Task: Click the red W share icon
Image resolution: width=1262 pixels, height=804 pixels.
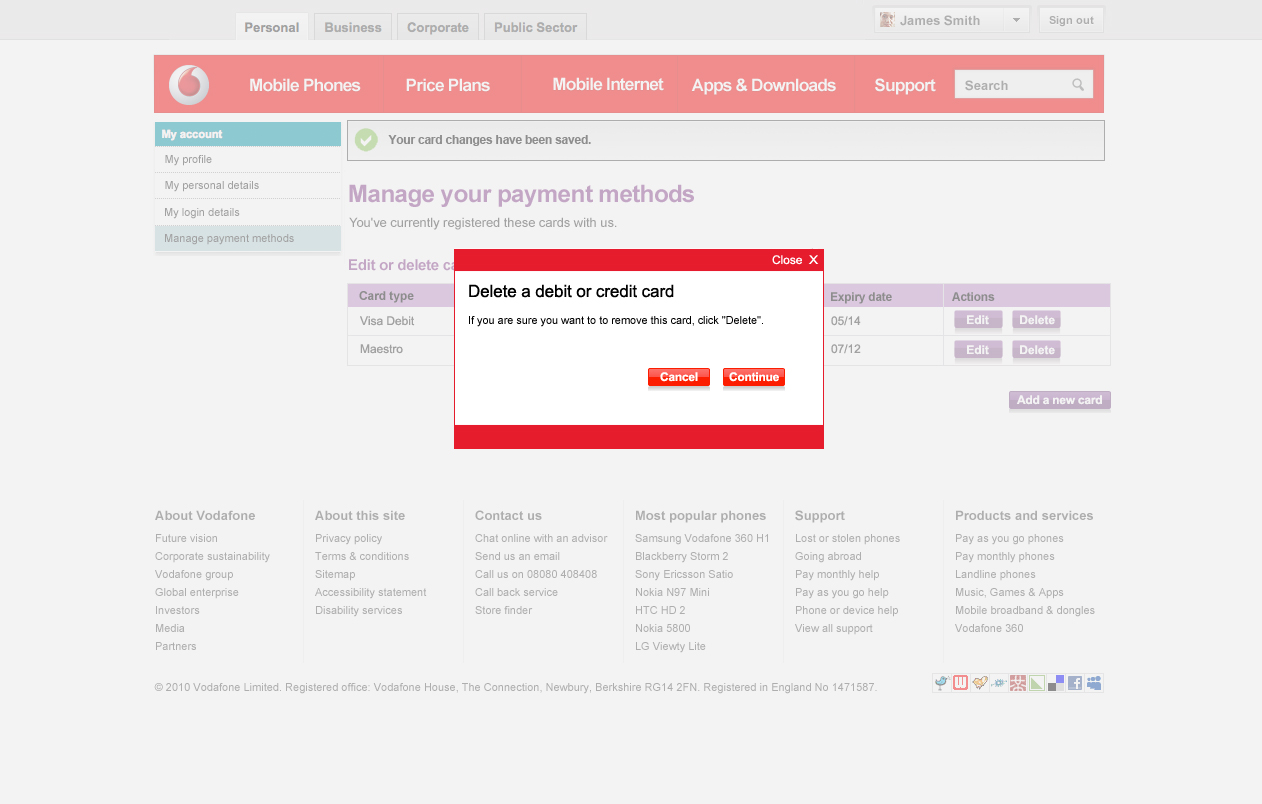Action: point(960,683)
